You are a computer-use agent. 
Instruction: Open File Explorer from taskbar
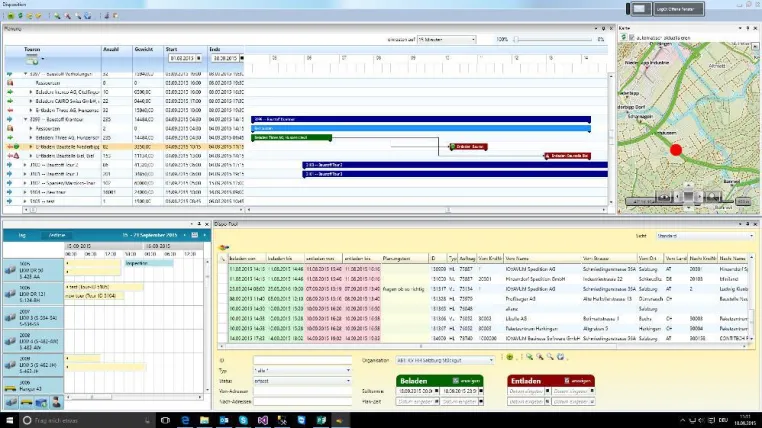pos(205,420)
